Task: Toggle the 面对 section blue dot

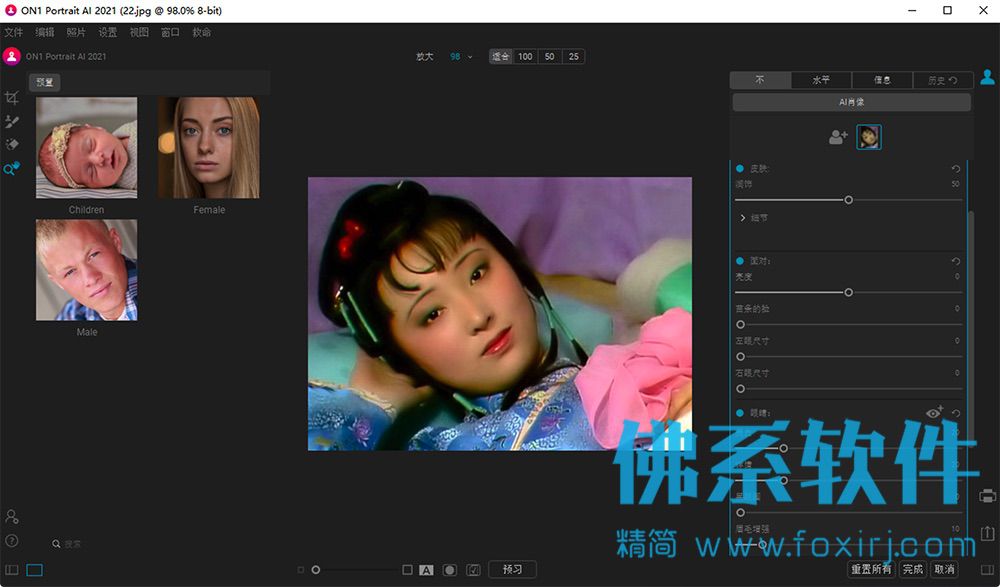Action: [x=740, y=261]
